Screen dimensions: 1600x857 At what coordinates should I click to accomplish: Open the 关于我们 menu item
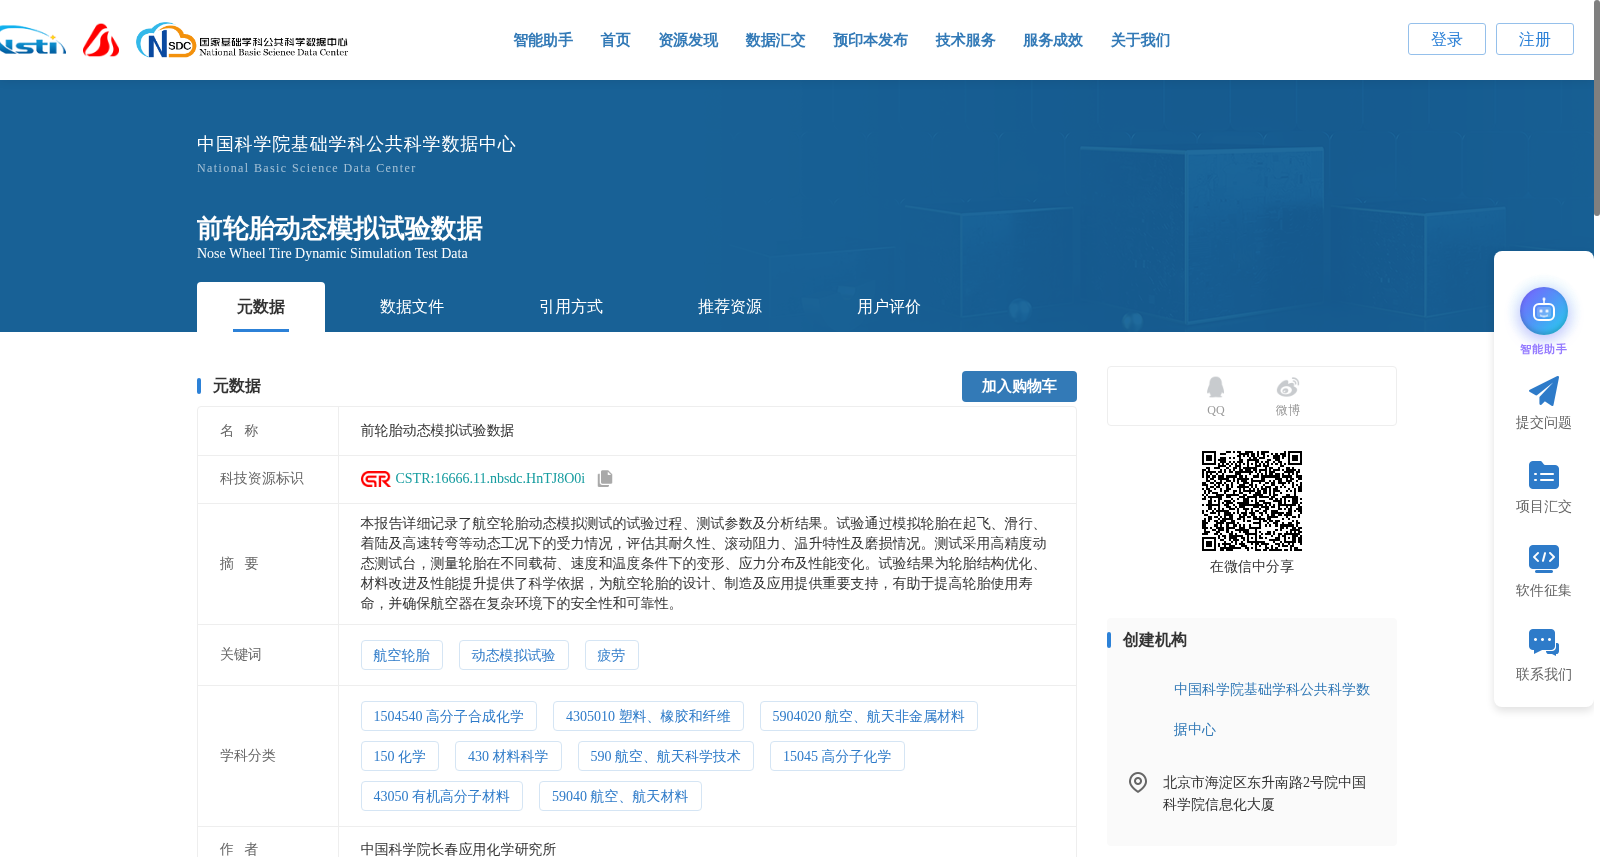click(1140, 40)
